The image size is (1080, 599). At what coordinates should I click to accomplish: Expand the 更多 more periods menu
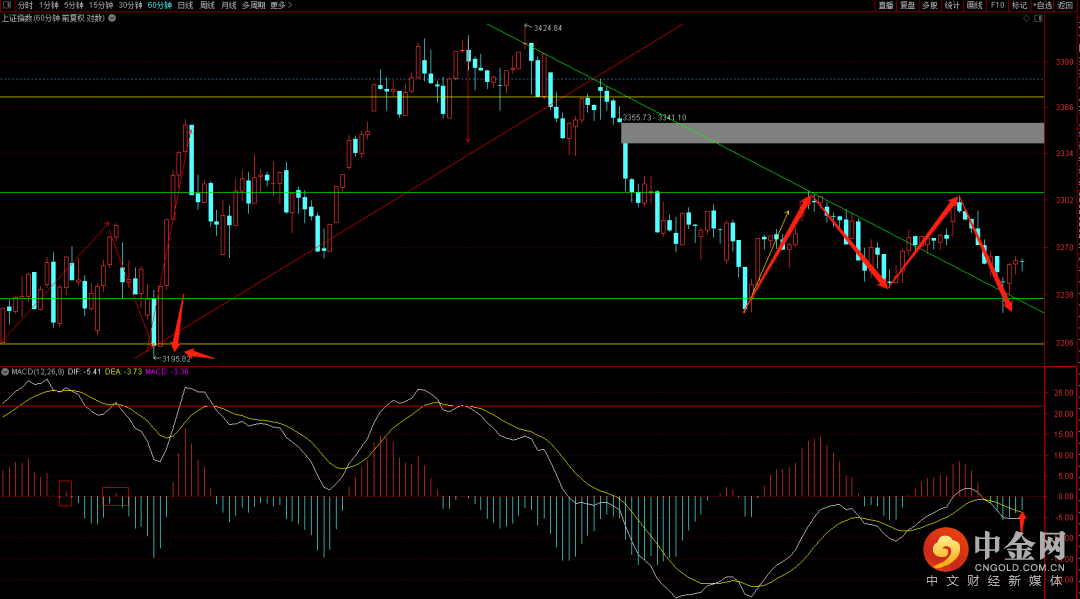point(281,5)
